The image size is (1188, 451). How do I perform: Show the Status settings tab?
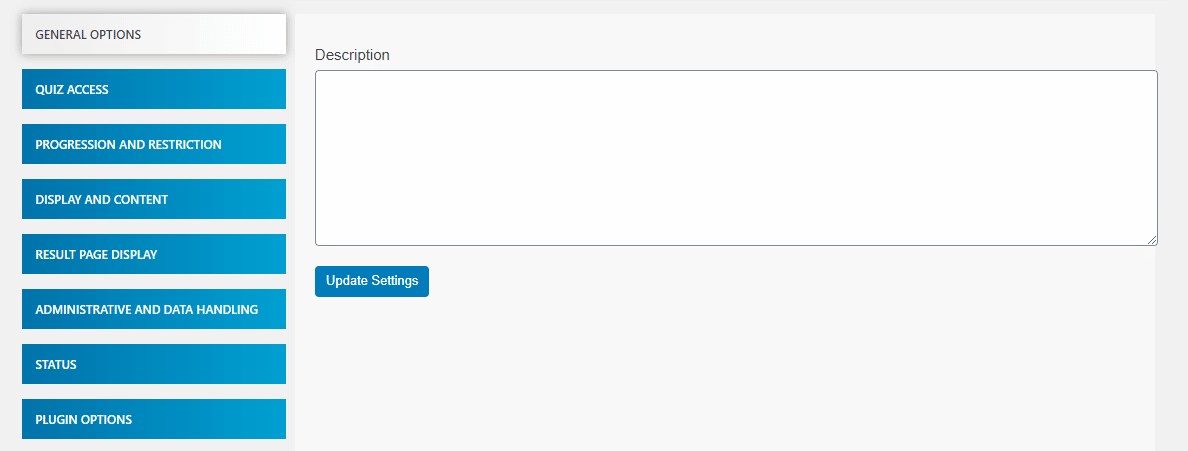coord(154,364)
